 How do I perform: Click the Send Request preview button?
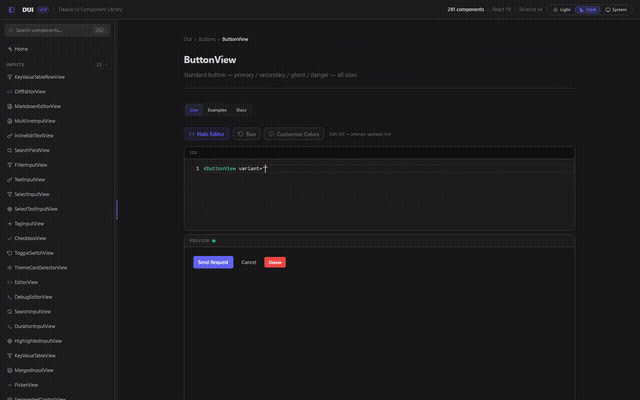coord(213,262)
